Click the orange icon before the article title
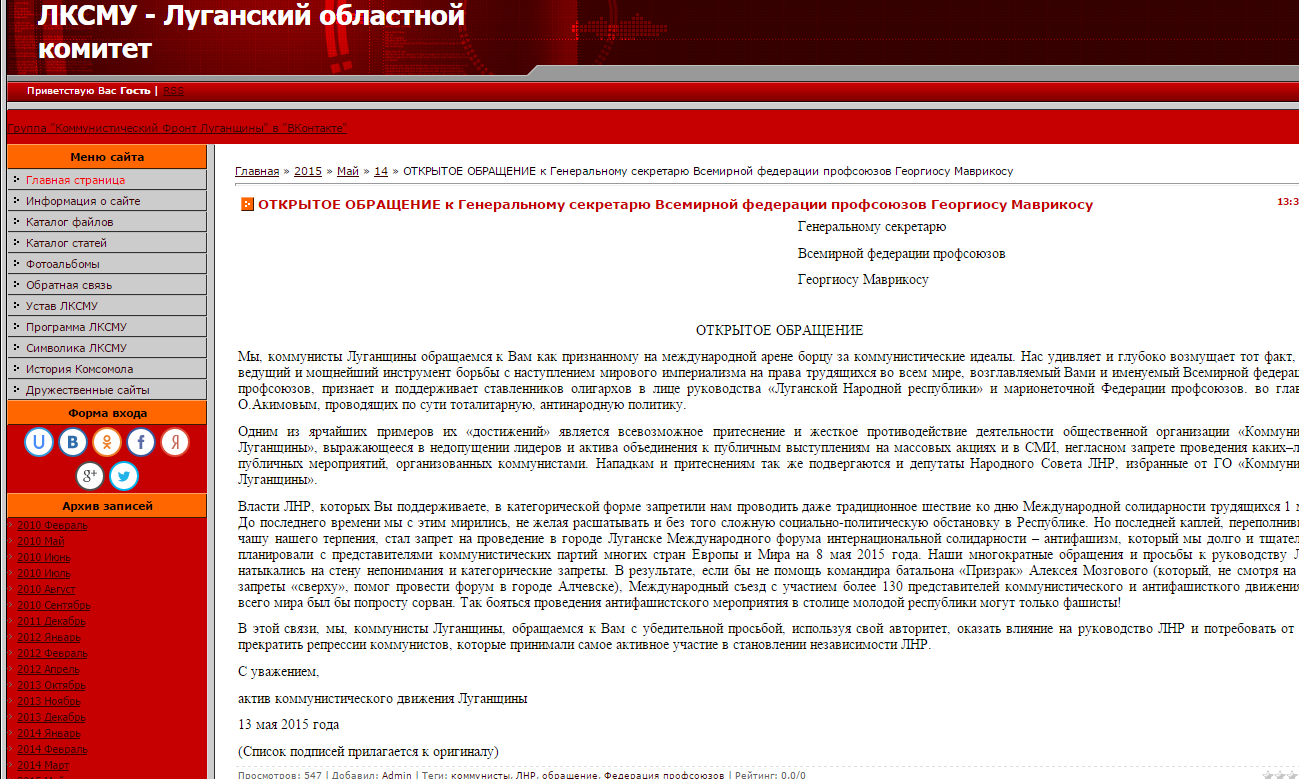 click(x=247, y=205)
